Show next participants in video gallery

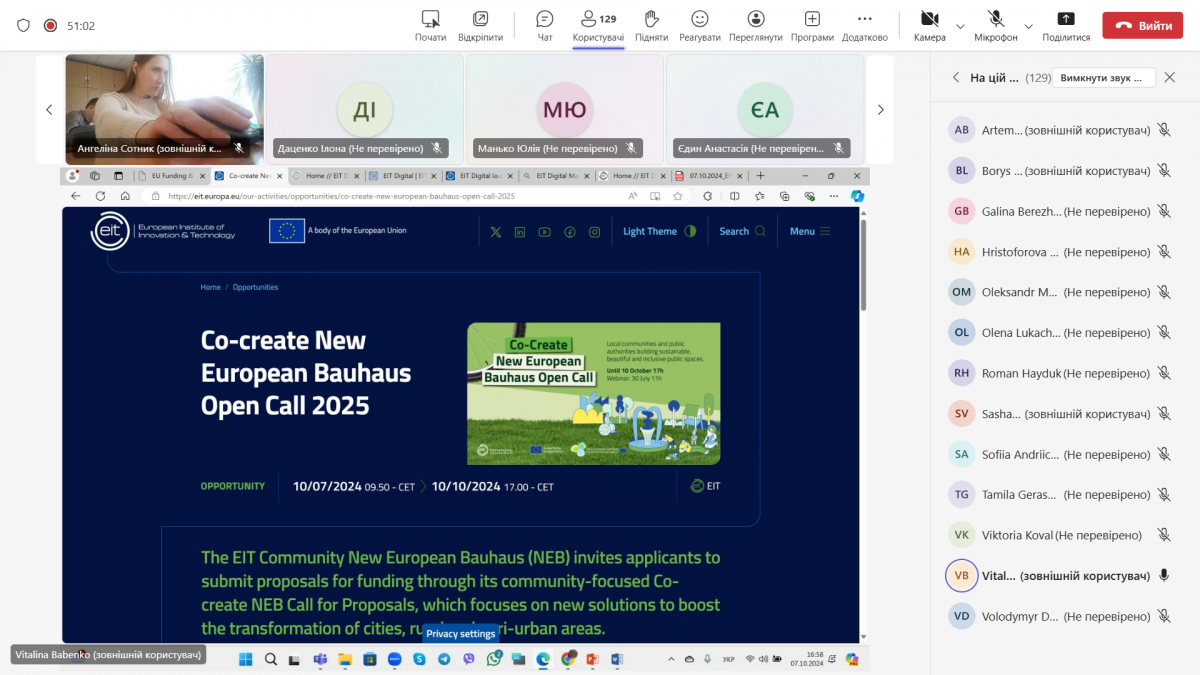(881, 110)
